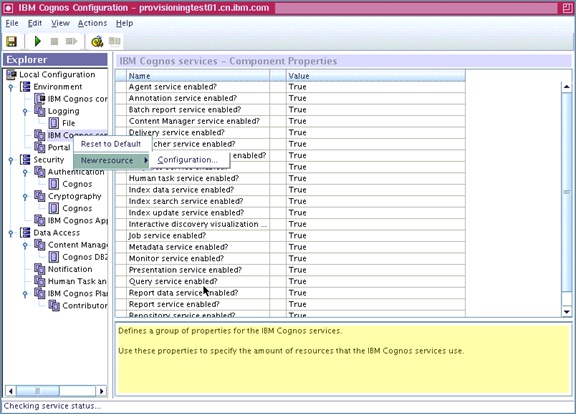Image resolution: width=576 pixels, height=414 pixels.
Task: Click the Stop service square icon
Action: [x=54, y=42]
